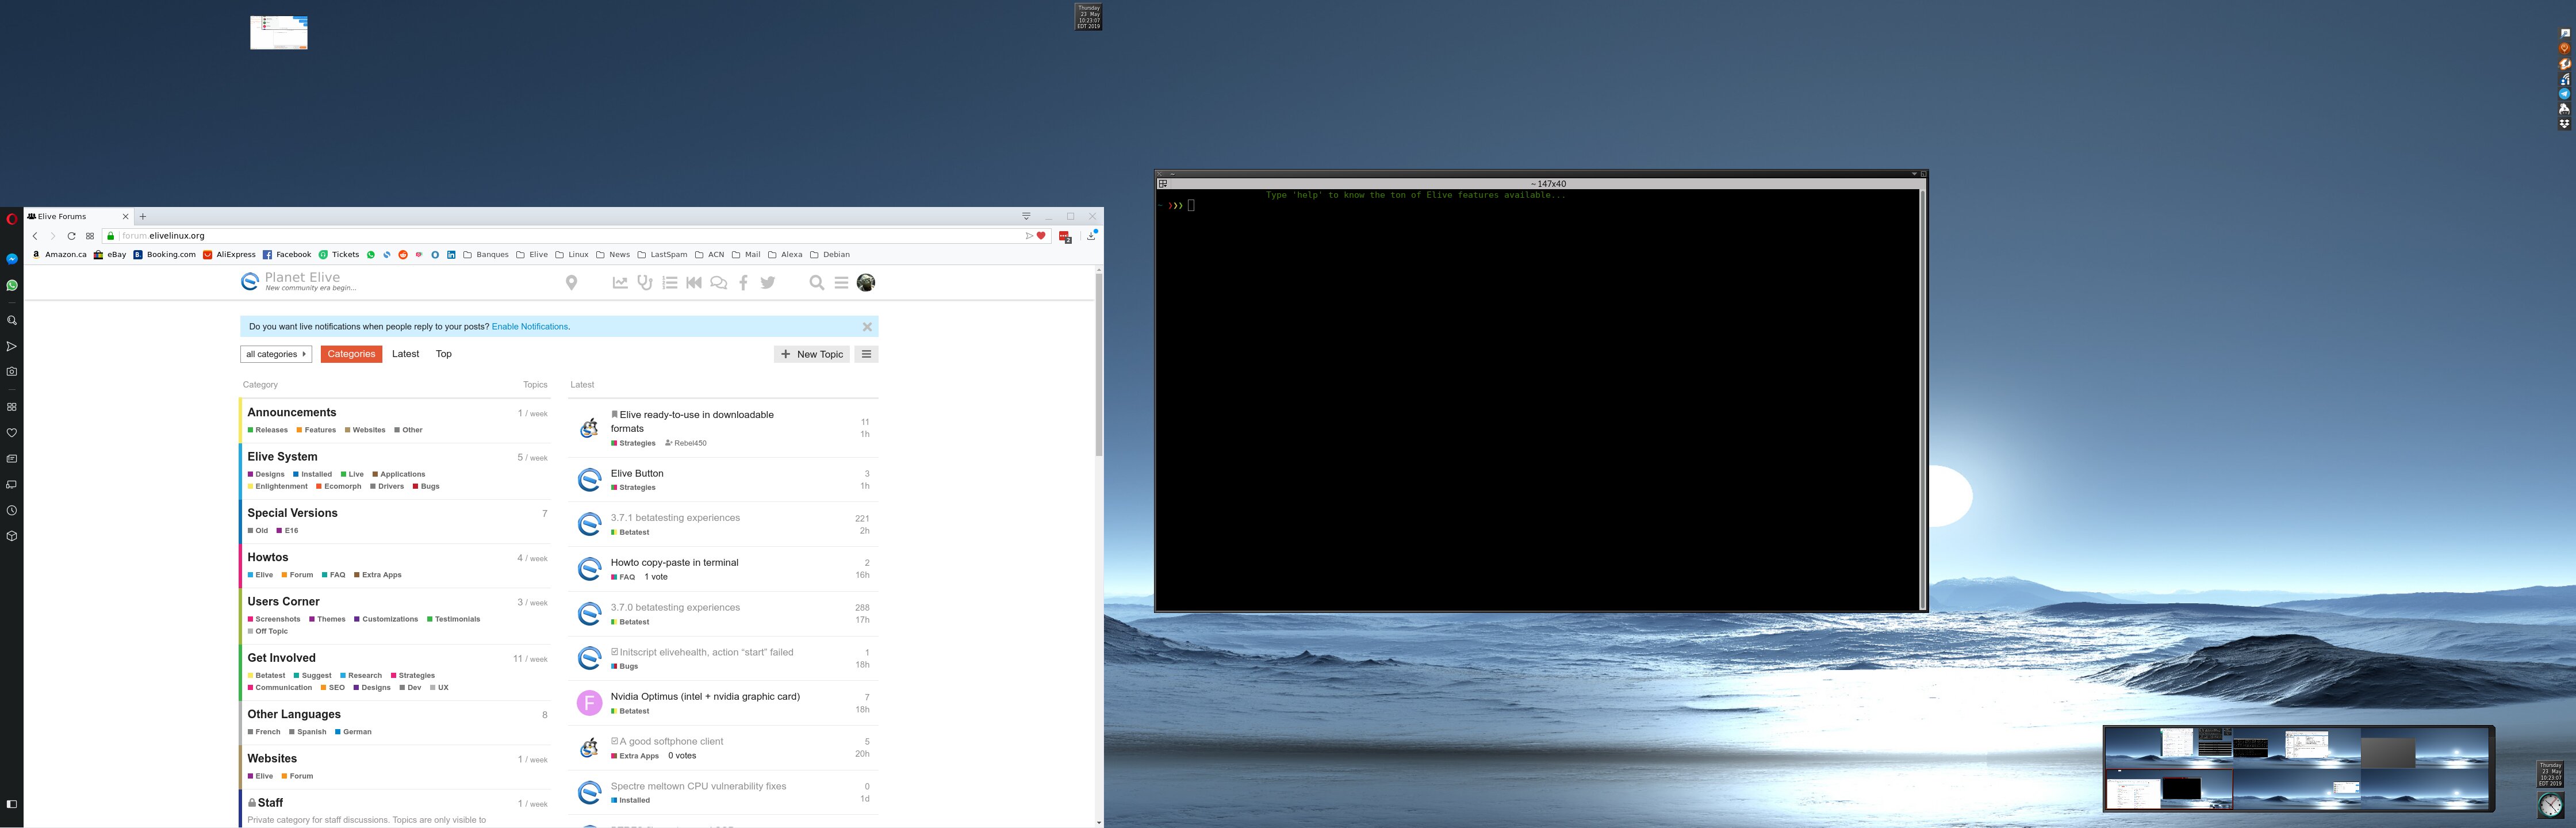Select the Categories tab
The image size is (2576, 828).
(351, 354)
